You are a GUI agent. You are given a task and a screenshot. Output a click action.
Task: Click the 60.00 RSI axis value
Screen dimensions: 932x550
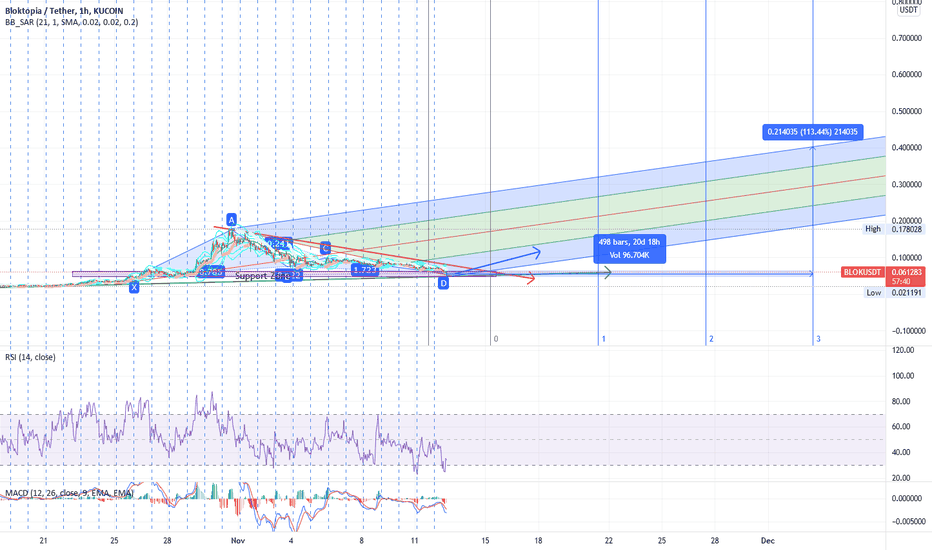(901, 426)
